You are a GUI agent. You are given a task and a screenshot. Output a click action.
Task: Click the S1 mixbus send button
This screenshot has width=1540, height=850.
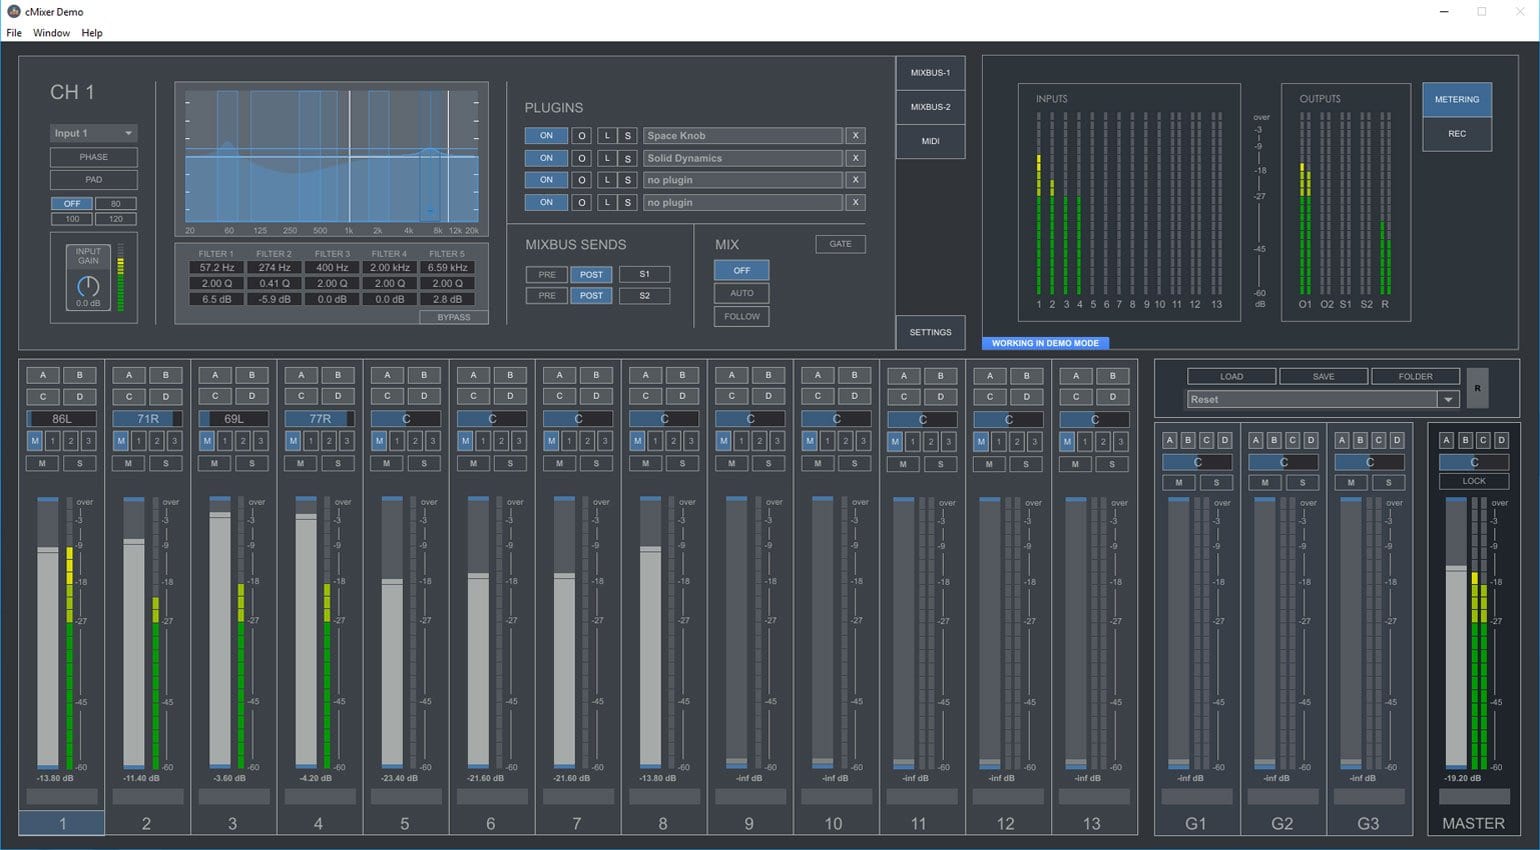click(644, 274)
